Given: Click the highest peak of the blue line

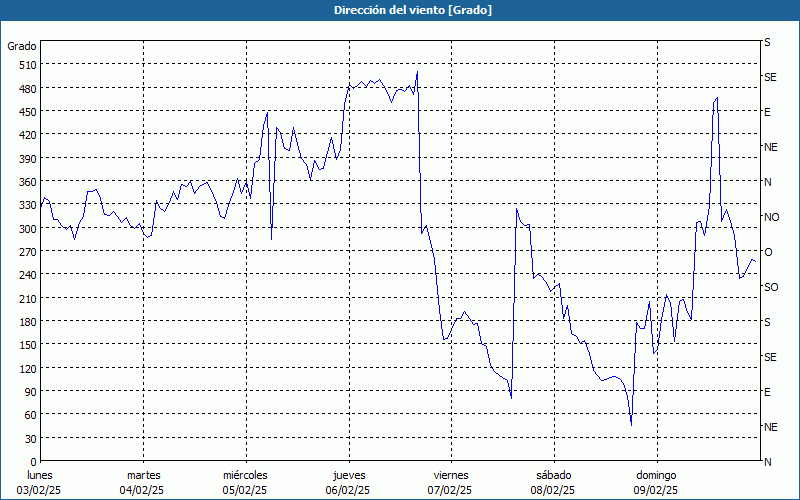Looking at the screenshot, I should (x=417, y=72).
